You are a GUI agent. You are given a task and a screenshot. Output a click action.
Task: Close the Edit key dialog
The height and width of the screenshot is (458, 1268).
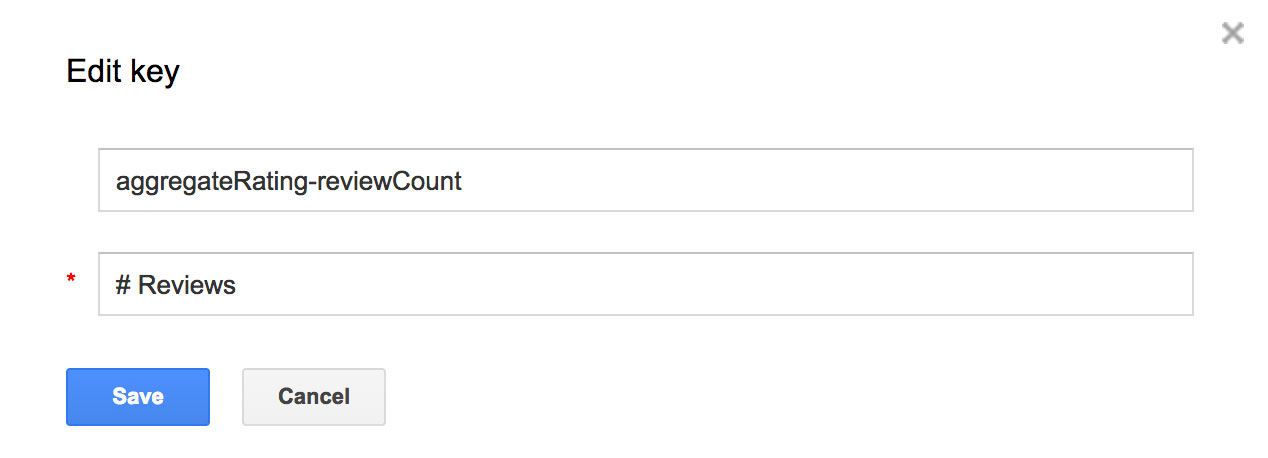(1232, 34)
